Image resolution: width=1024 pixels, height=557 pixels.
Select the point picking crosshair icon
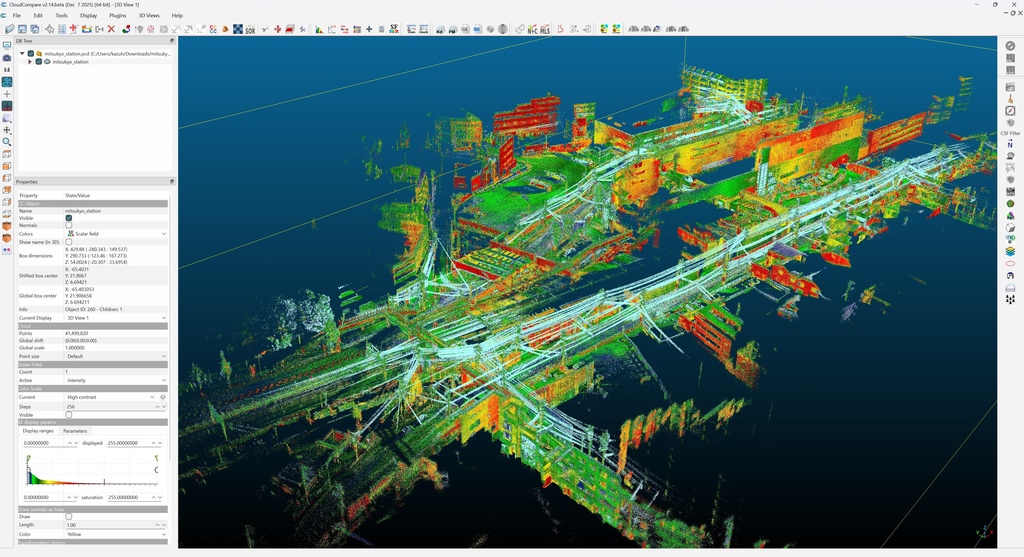(x=49, y=29)
